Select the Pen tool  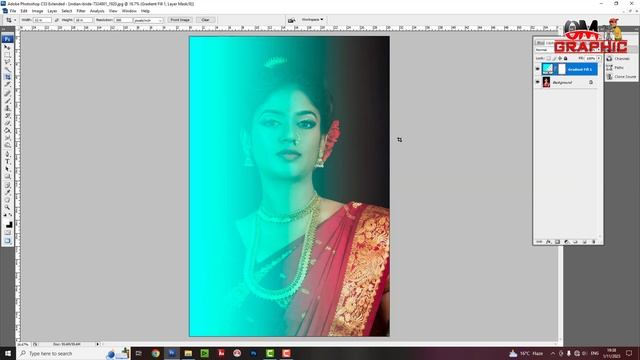[x=7, y=155]
